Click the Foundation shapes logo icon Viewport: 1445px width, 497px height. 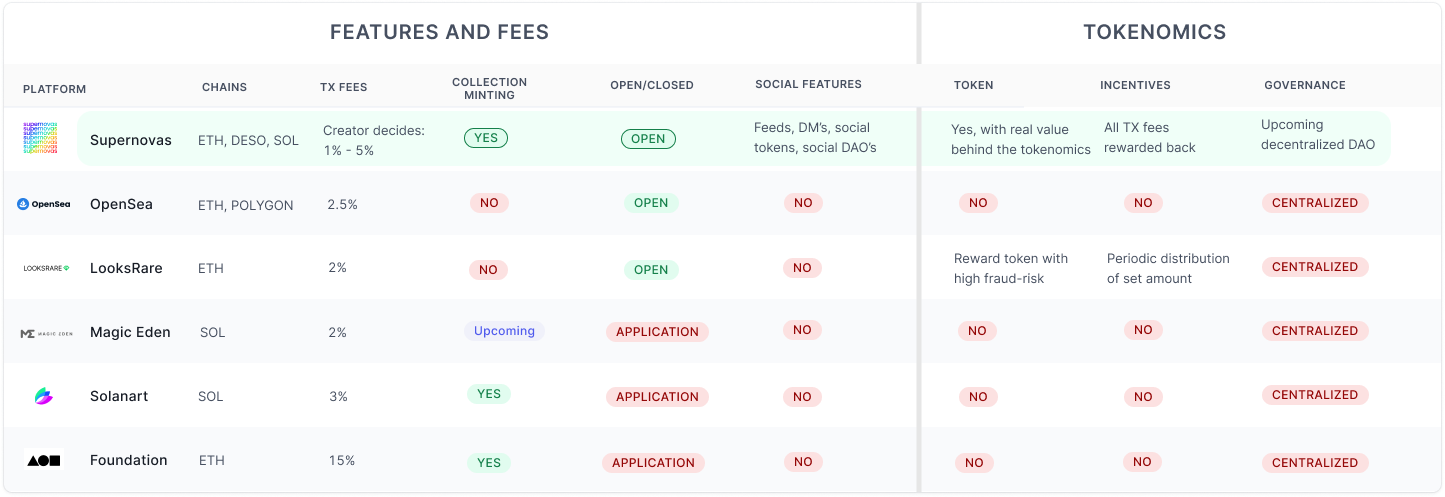click(43, 460)
